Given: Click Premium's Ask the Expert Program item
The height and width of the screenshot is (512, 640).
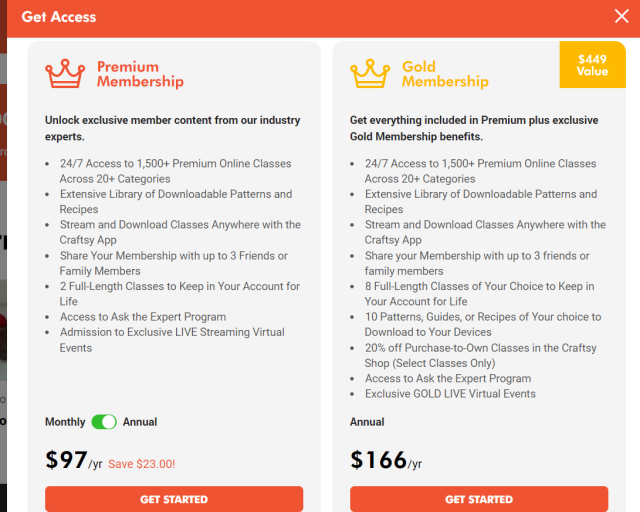Looking at the screenshot, I should click(x=143, y=317).
